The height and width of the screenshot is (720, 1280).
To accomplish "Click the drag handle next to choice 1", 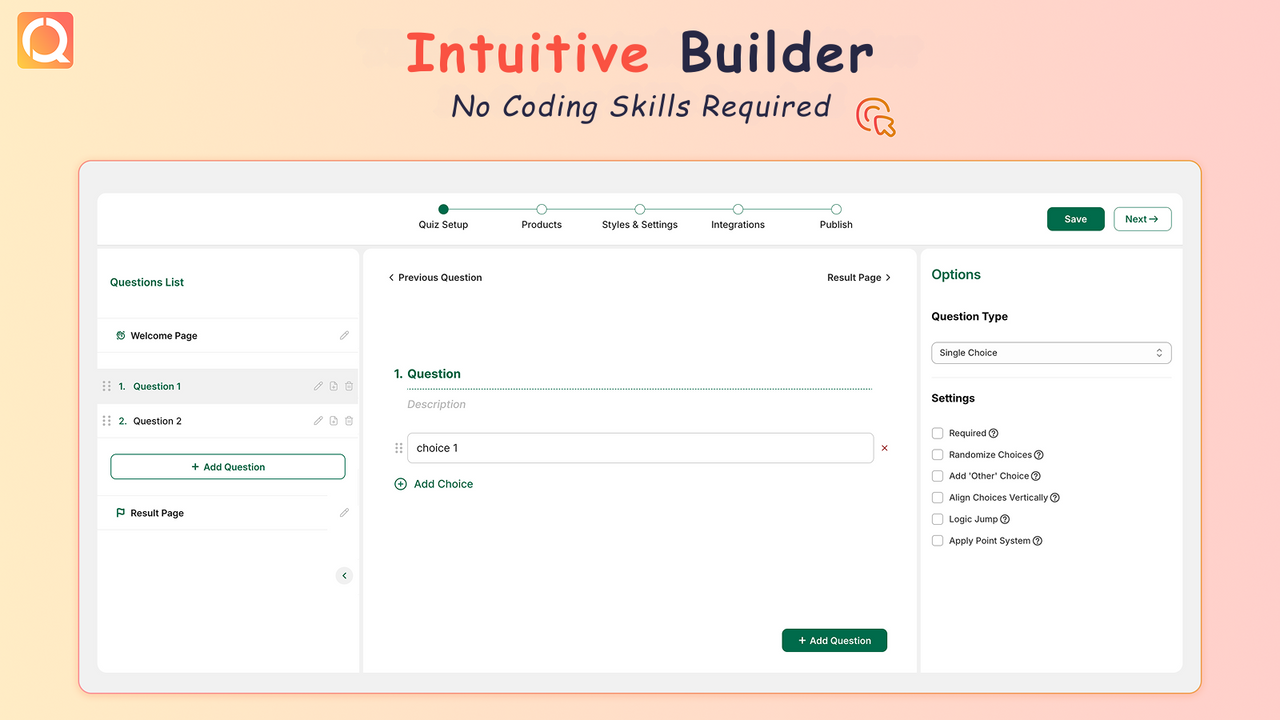I will pos(399,448).
